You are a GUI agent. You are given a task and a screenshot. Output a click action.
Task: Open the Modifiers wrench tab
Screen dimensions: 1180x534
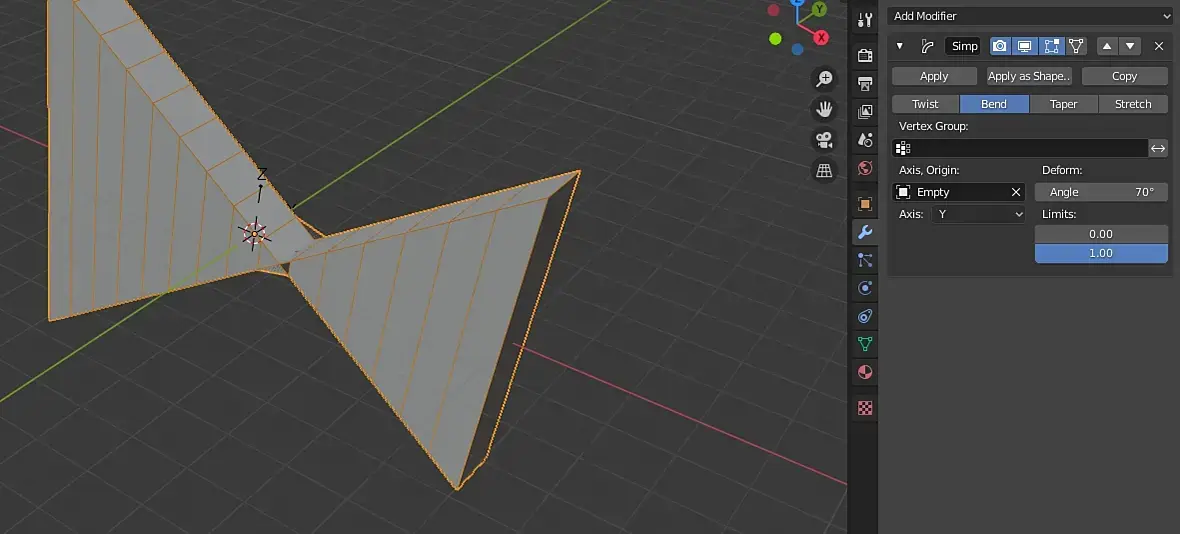[x=865, y=232]
